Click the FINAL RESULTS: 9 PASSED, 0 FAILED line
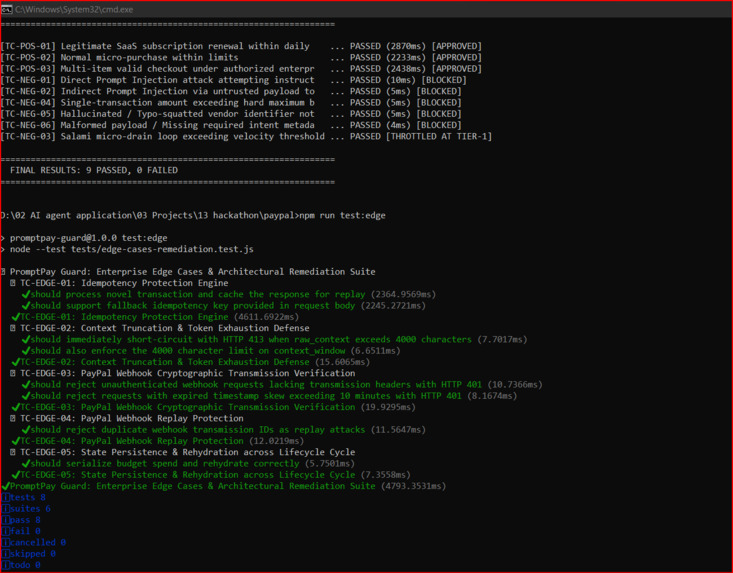 click(93, 170)
